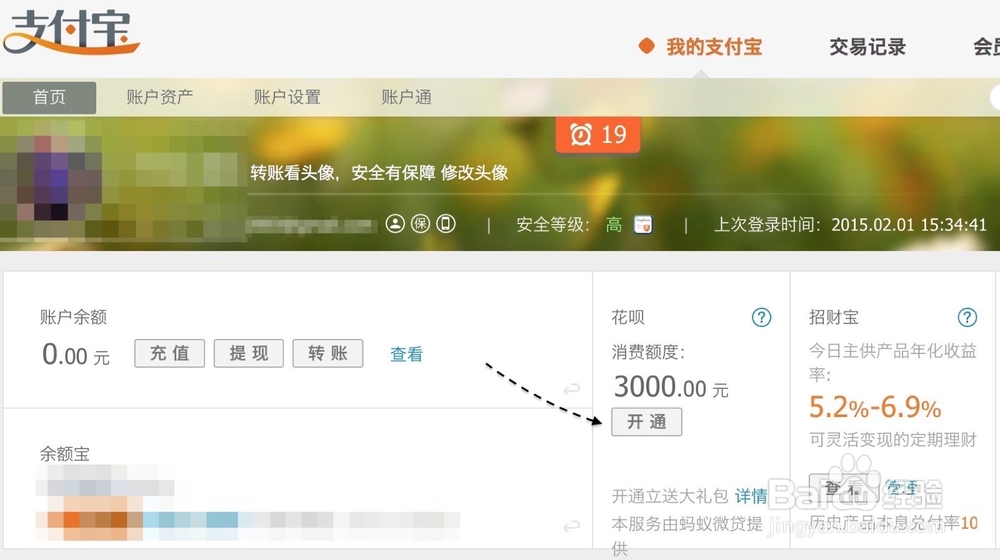1000x560 pixels.
Task: Select the 首页 tab
Action: click(49, 98)
